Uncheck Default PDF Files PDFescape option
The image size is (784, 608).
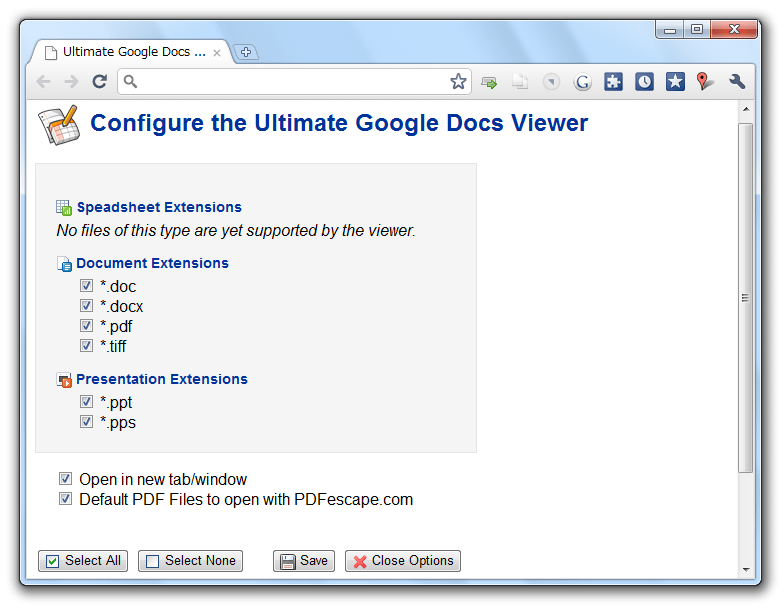66,498
